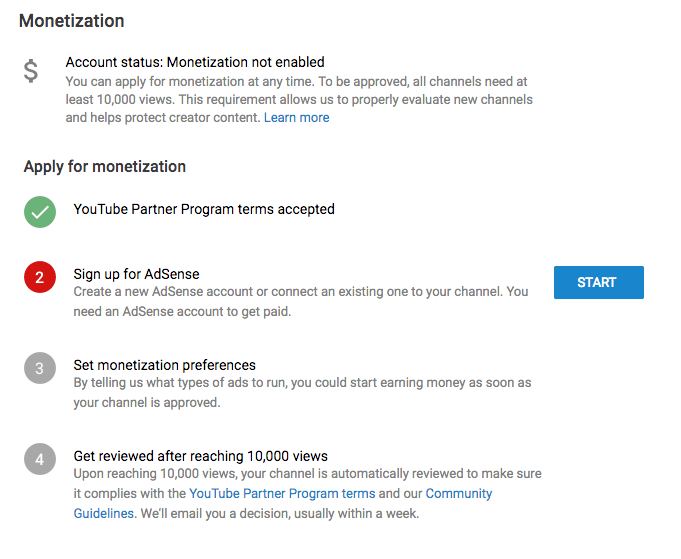Click Get reviewed after reaching 10,000 views
The image size is (681, 559).
click(201, 456)
